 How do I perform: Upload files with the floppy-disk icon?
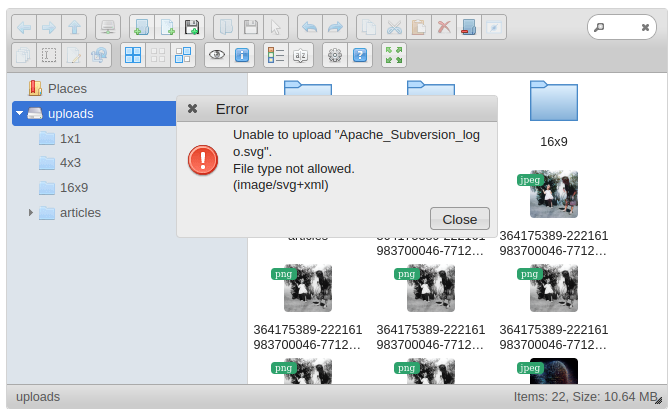point(192,27)
